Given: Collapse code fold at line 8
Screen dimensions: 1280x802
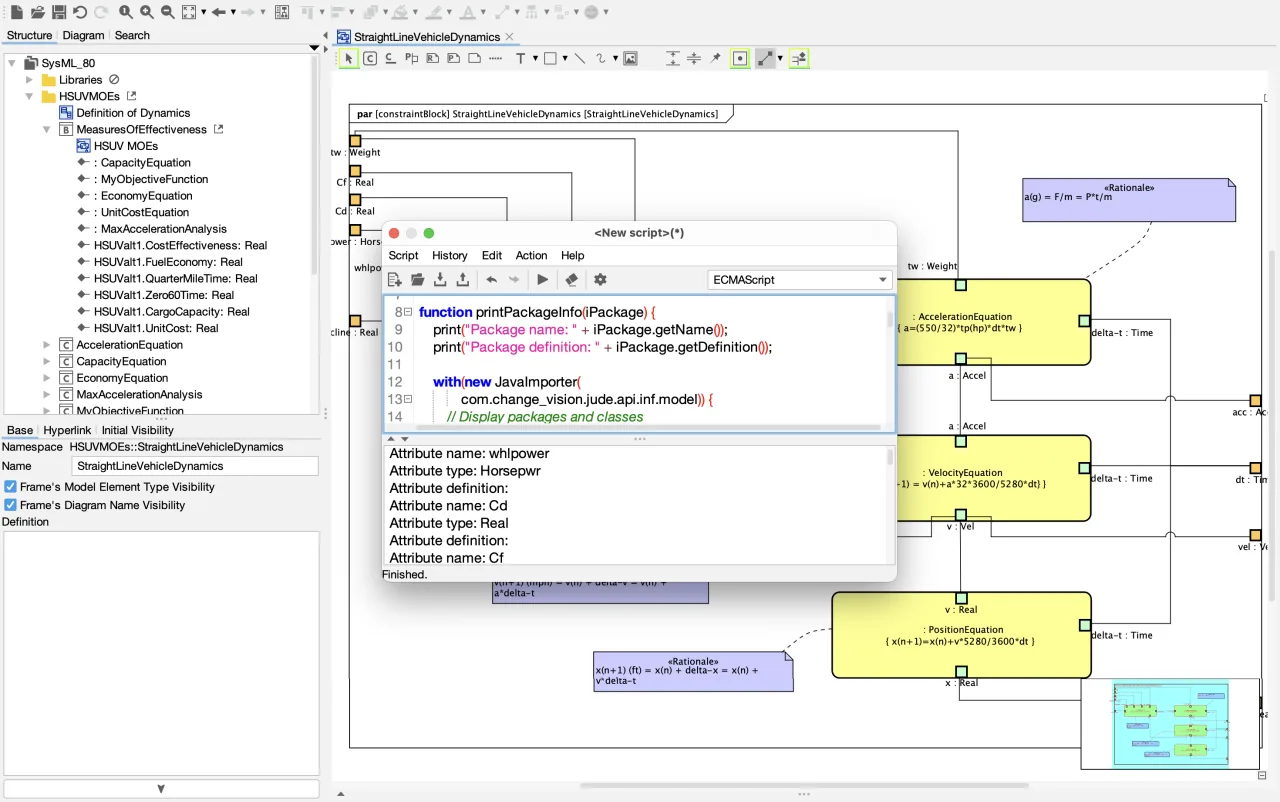Looking at the screenshot, I should 408,312.
